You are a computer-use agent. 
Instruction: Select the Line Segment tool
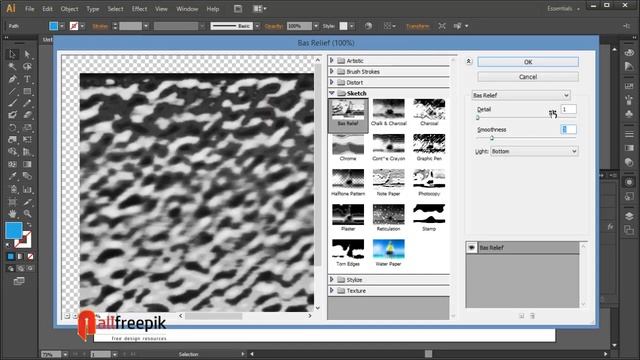pyautogui.click(x=12, y=91)
